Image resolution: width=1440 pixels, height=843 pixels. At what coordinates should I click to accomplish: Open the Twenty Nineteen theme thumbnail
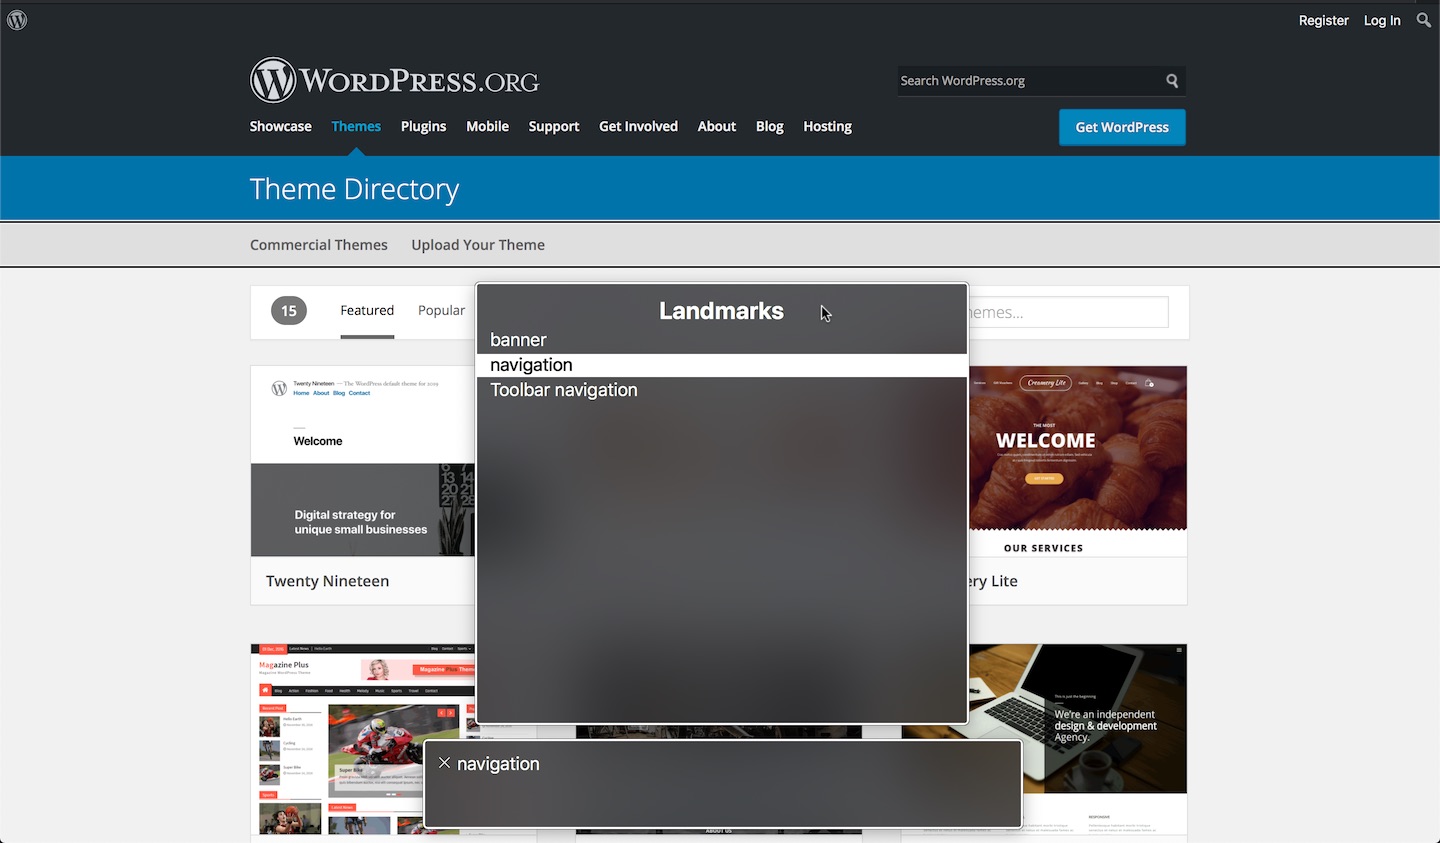(x=363, y=461)
